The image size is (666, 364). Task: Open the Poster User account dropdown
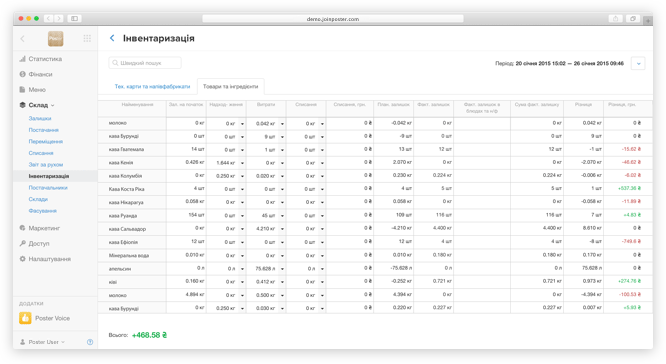(x=42, y=342)
